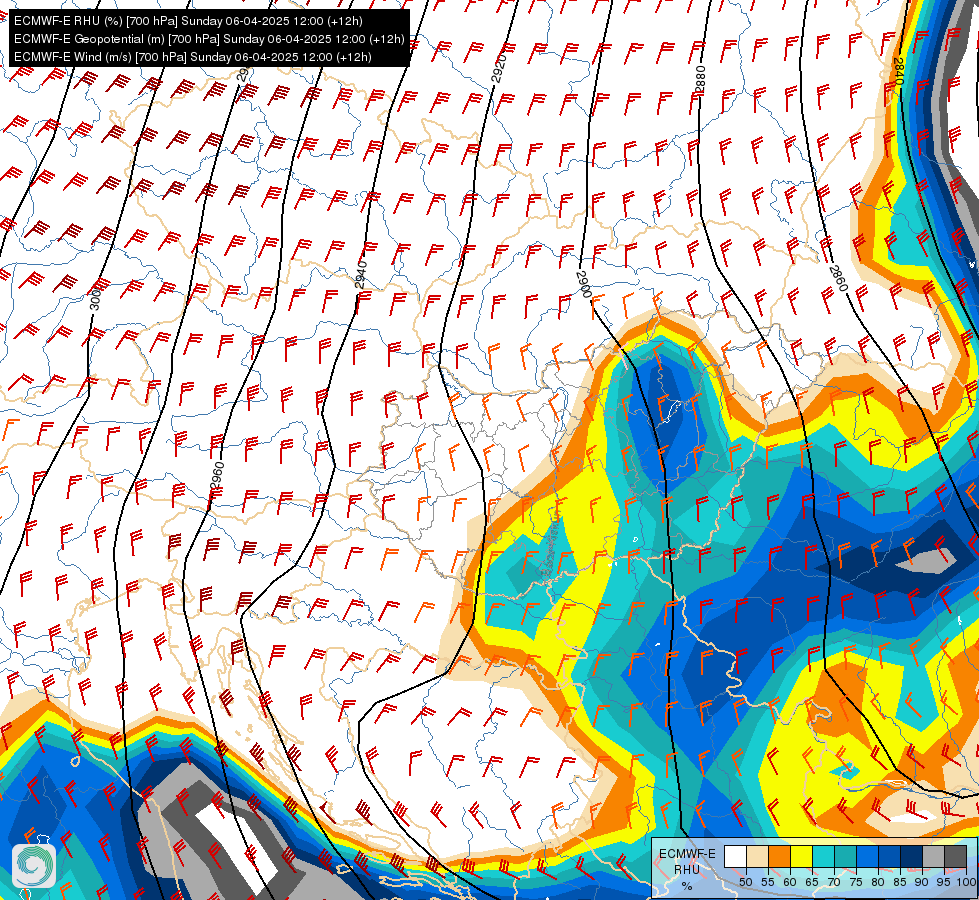Click the legend value label 50
Screen dimensions: 979x900
coord(745,882)
